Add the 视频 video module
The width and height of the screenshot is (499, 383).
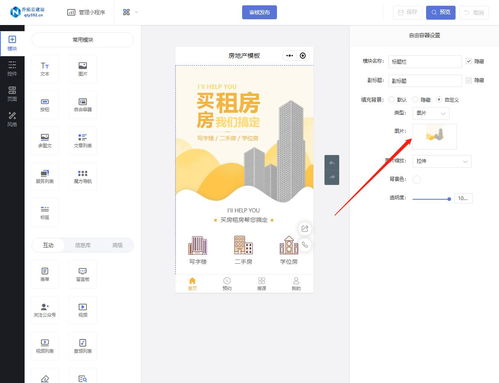[x=83, y=310]
